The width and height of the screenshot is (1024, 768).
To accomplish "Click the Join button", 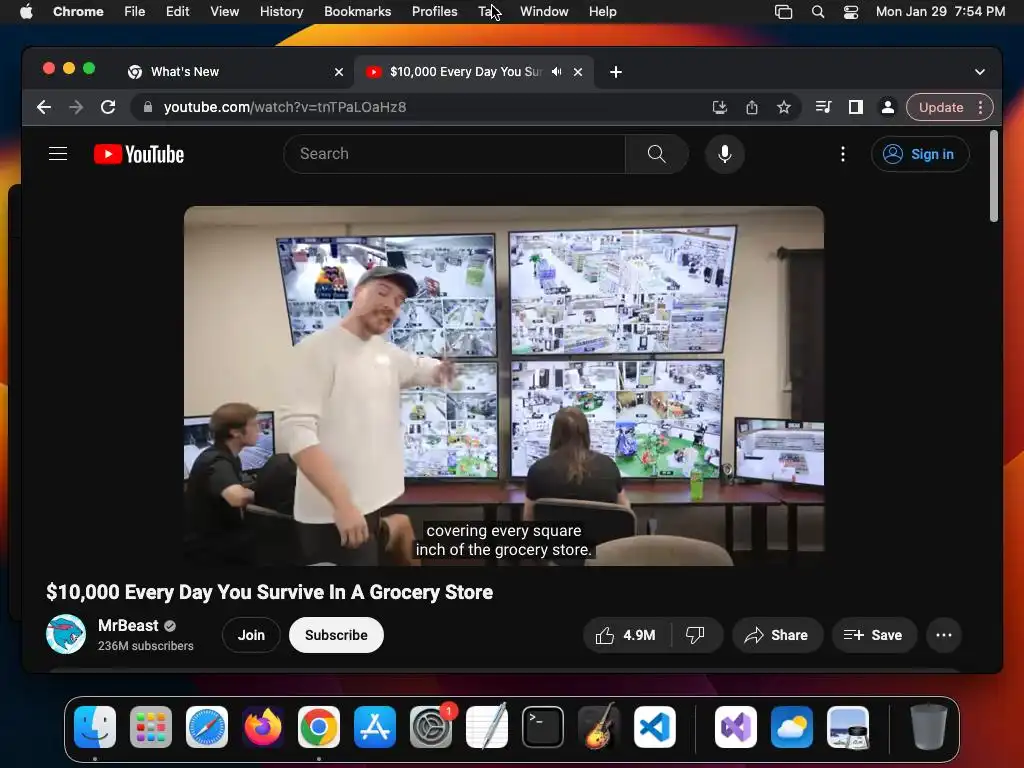I will coord(251,635).
